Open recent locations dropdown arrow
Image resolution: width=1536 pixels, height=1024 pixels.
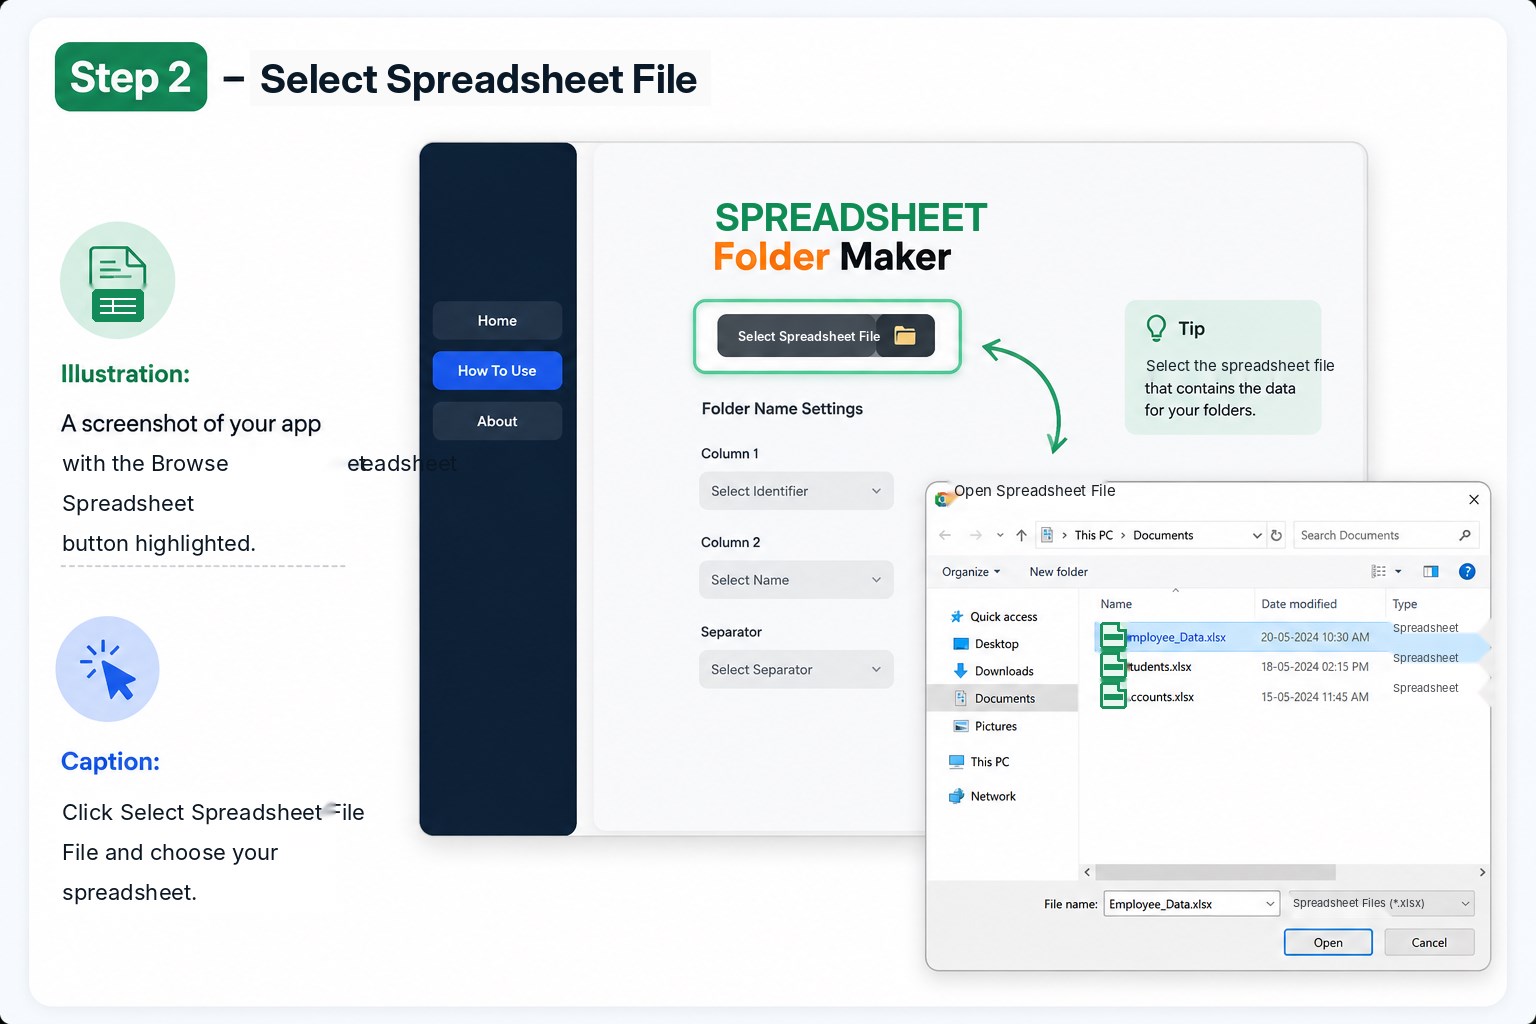(1000, 535)
